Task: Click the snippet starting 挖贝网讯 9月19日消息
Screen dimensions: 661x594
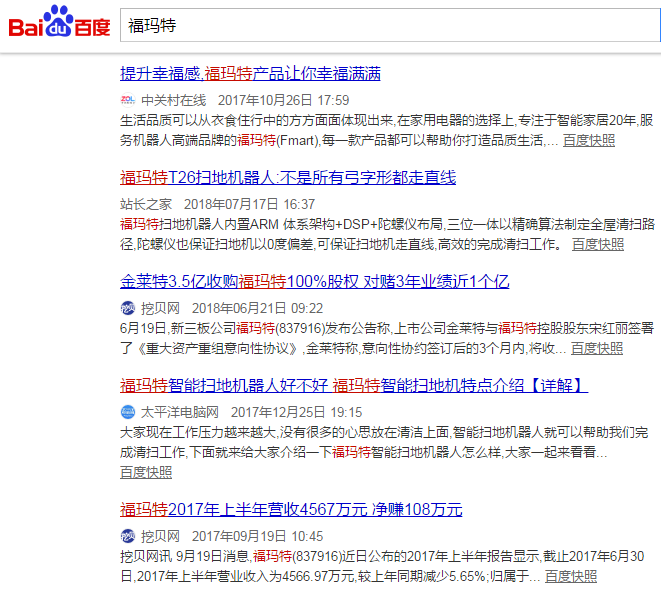Action: [382, 566]
